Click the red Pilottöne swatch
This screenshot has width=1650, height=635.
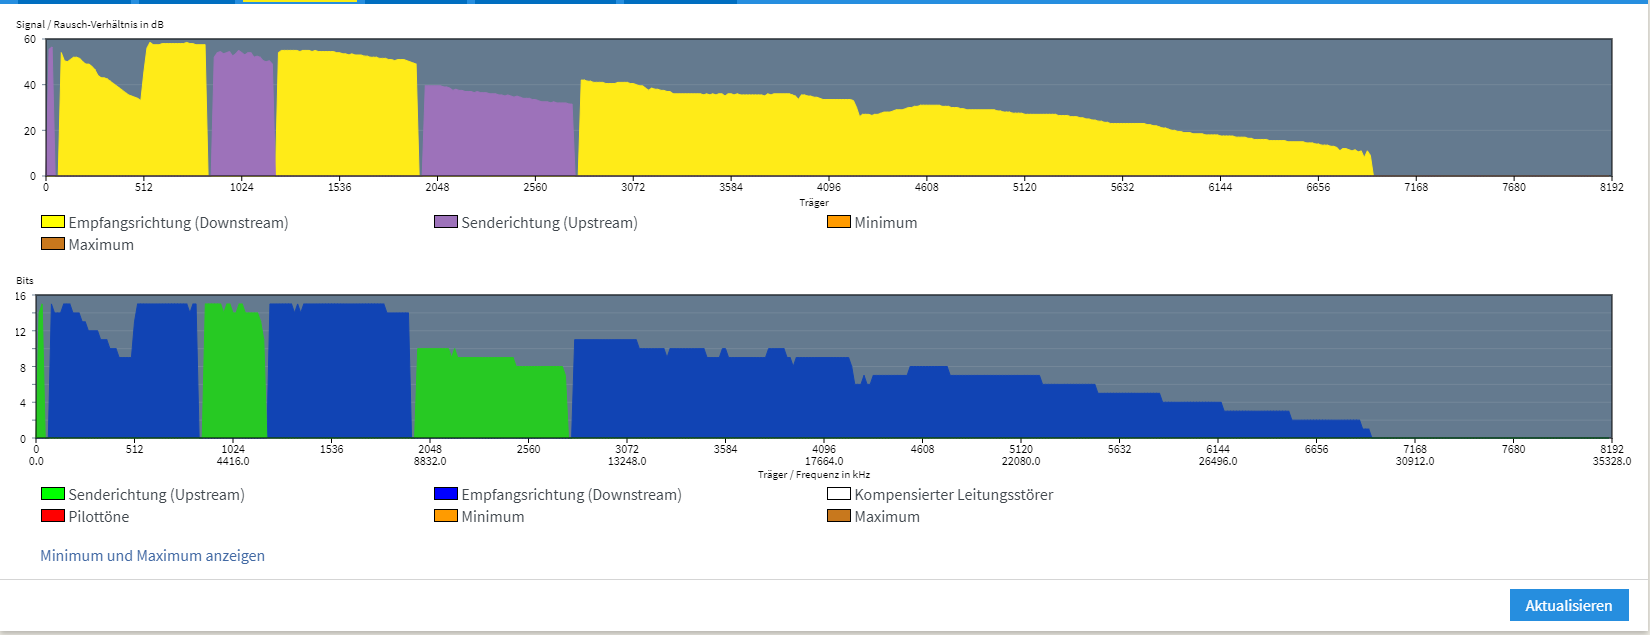(53, 516)
